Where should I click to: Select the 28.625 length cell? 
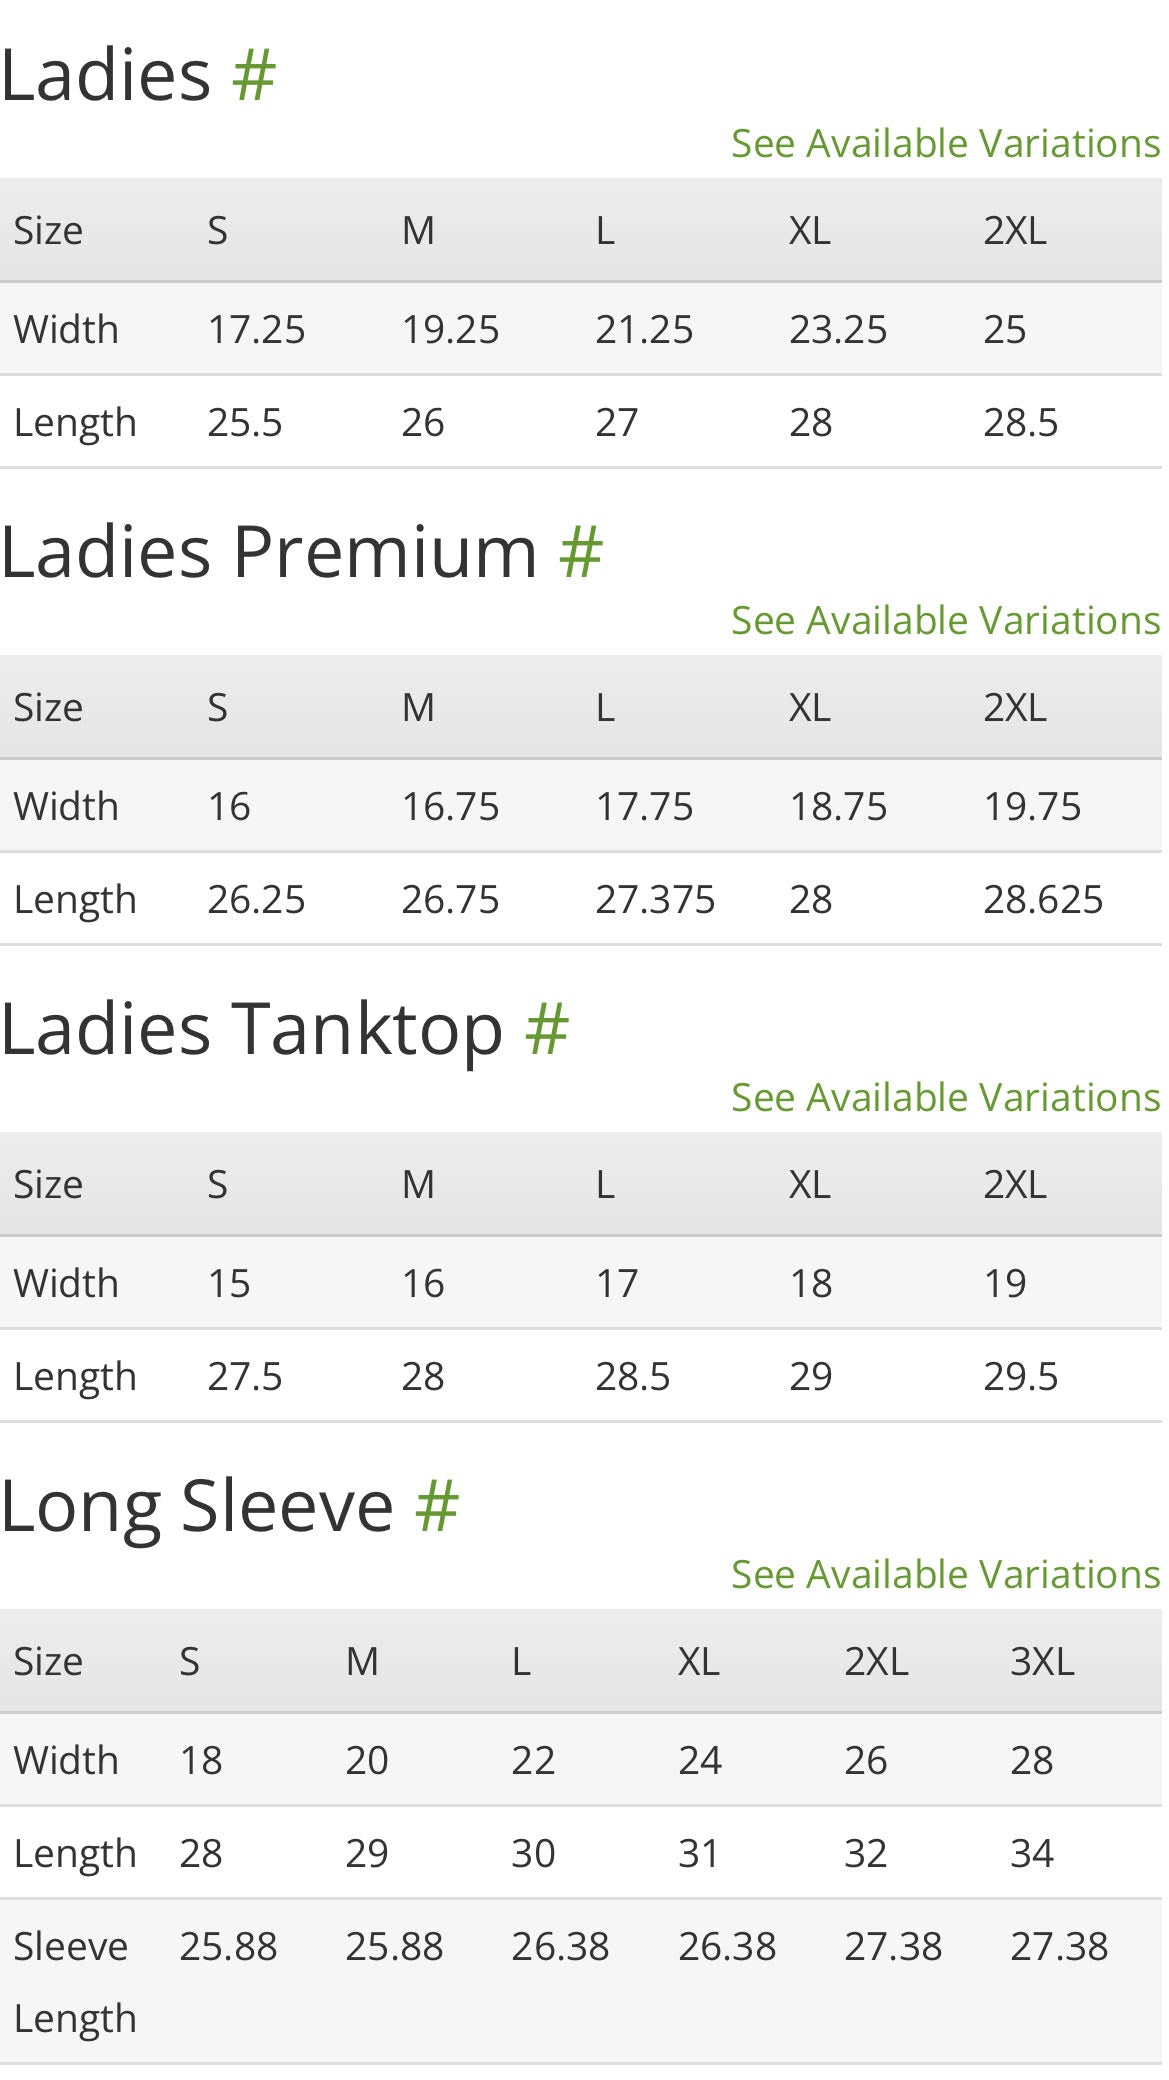(x=1042, y=900)
